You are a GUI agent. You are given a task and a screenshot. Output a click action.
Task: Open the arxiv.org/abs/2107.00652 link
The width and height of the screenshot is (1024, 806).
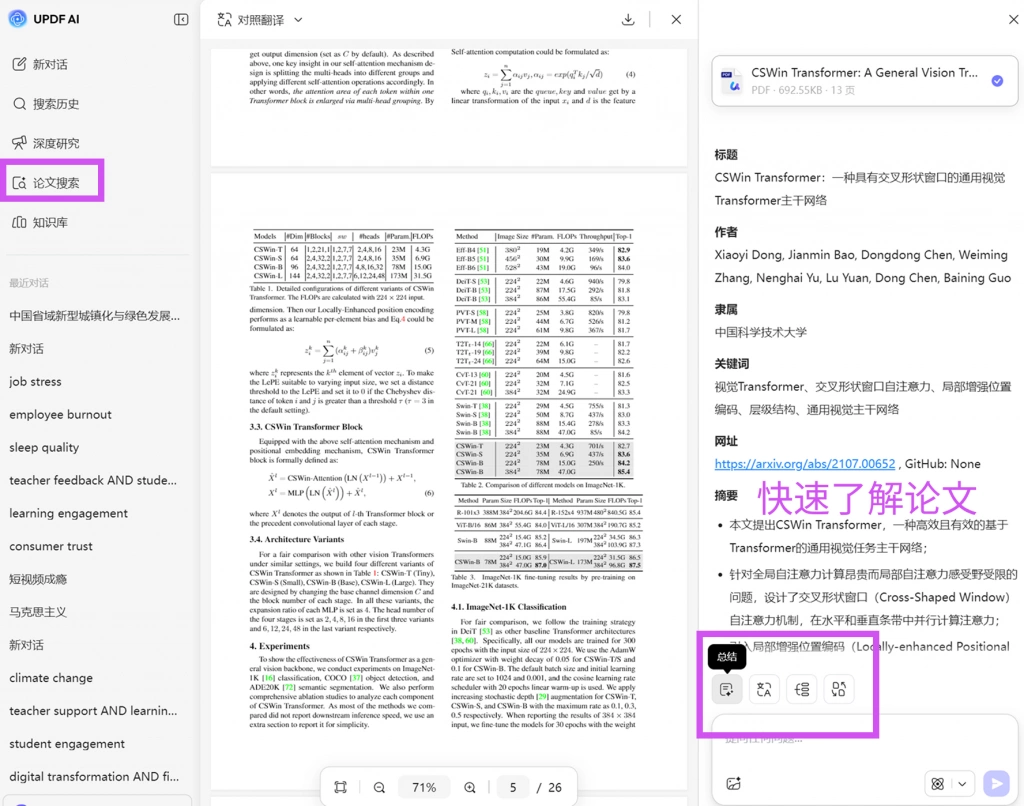(x=805, y=464)
